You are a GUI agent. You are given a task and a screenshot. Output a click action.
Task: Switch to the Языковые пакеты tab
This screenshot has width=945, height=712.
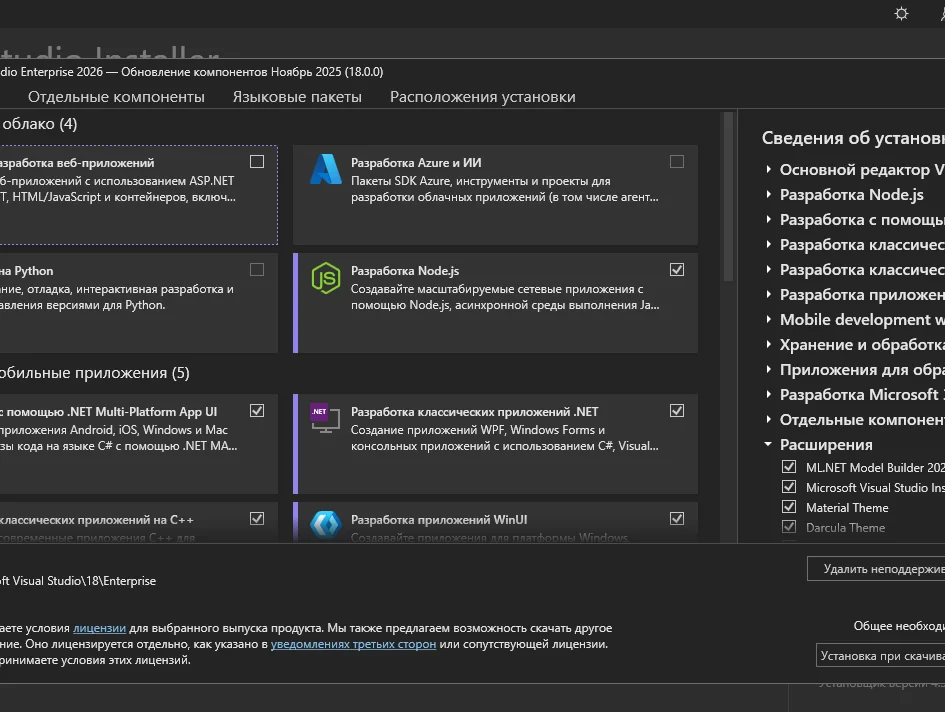click(x=297, y=97)
